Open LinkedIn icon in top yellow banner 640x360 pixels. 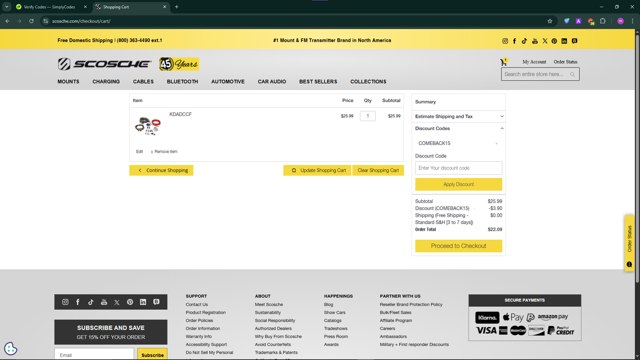564,41
